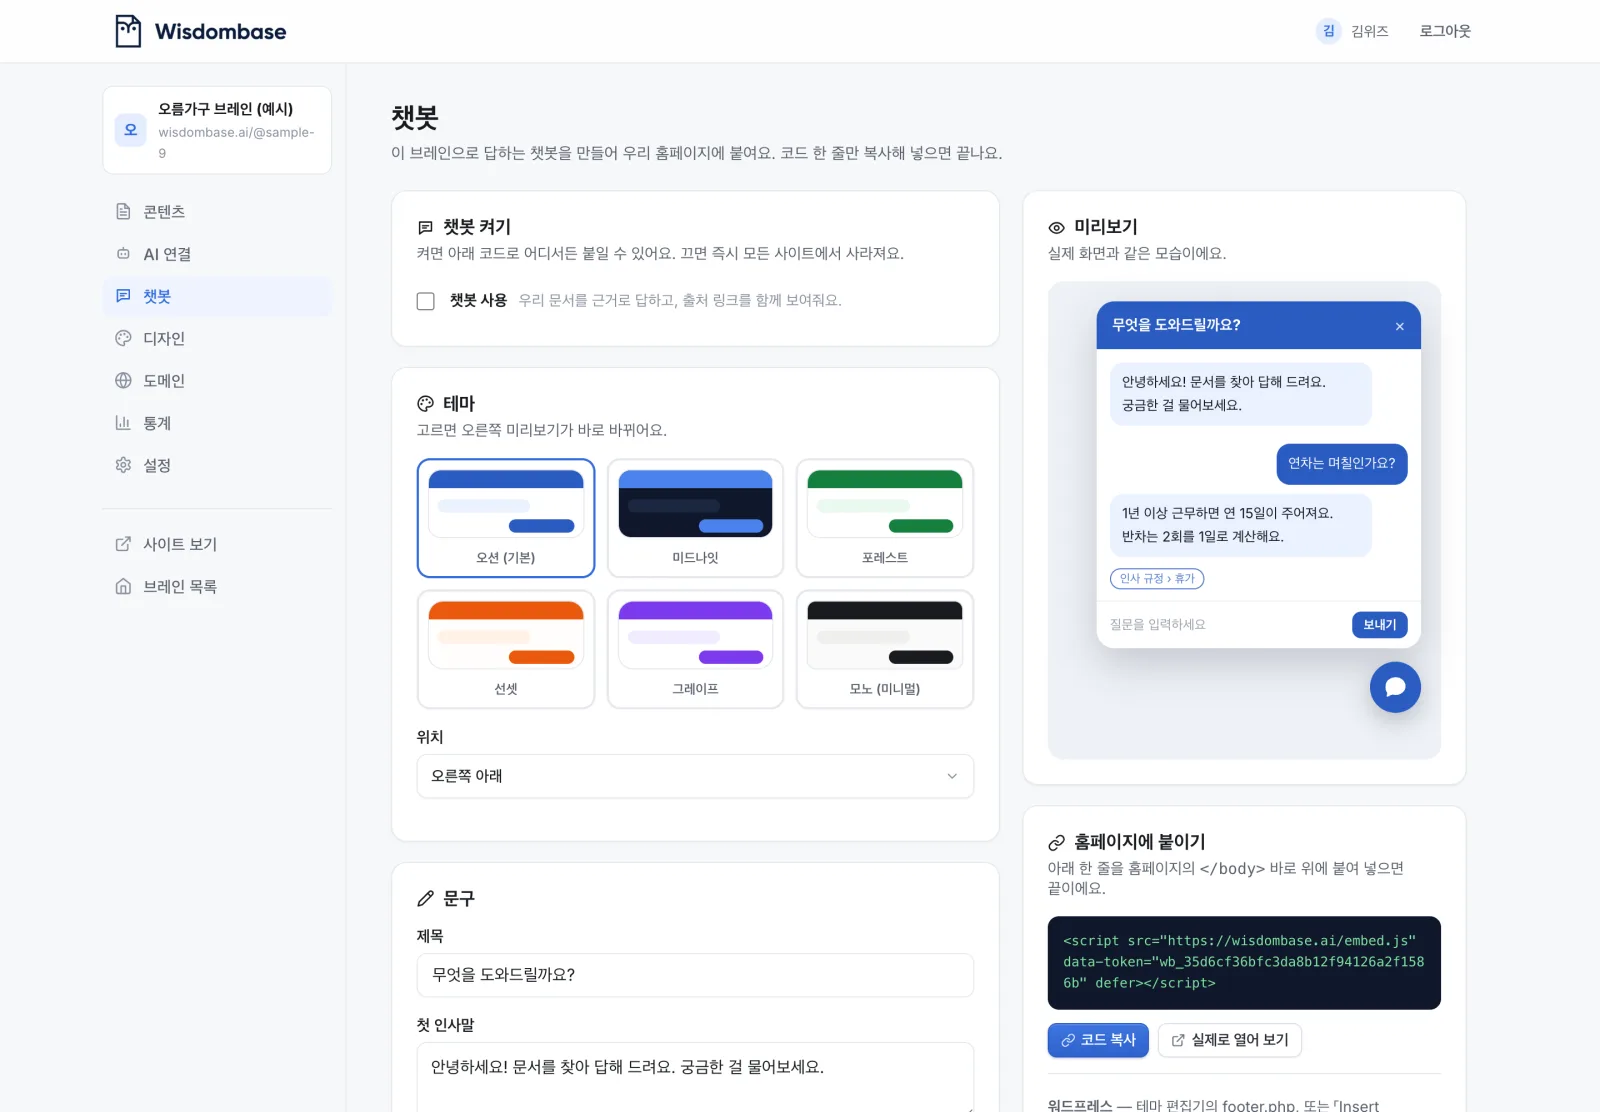Viewport: 1600px width, 1112px height.
Task: Click the 도메인 globe icon
Action: (x=123, y=380)
